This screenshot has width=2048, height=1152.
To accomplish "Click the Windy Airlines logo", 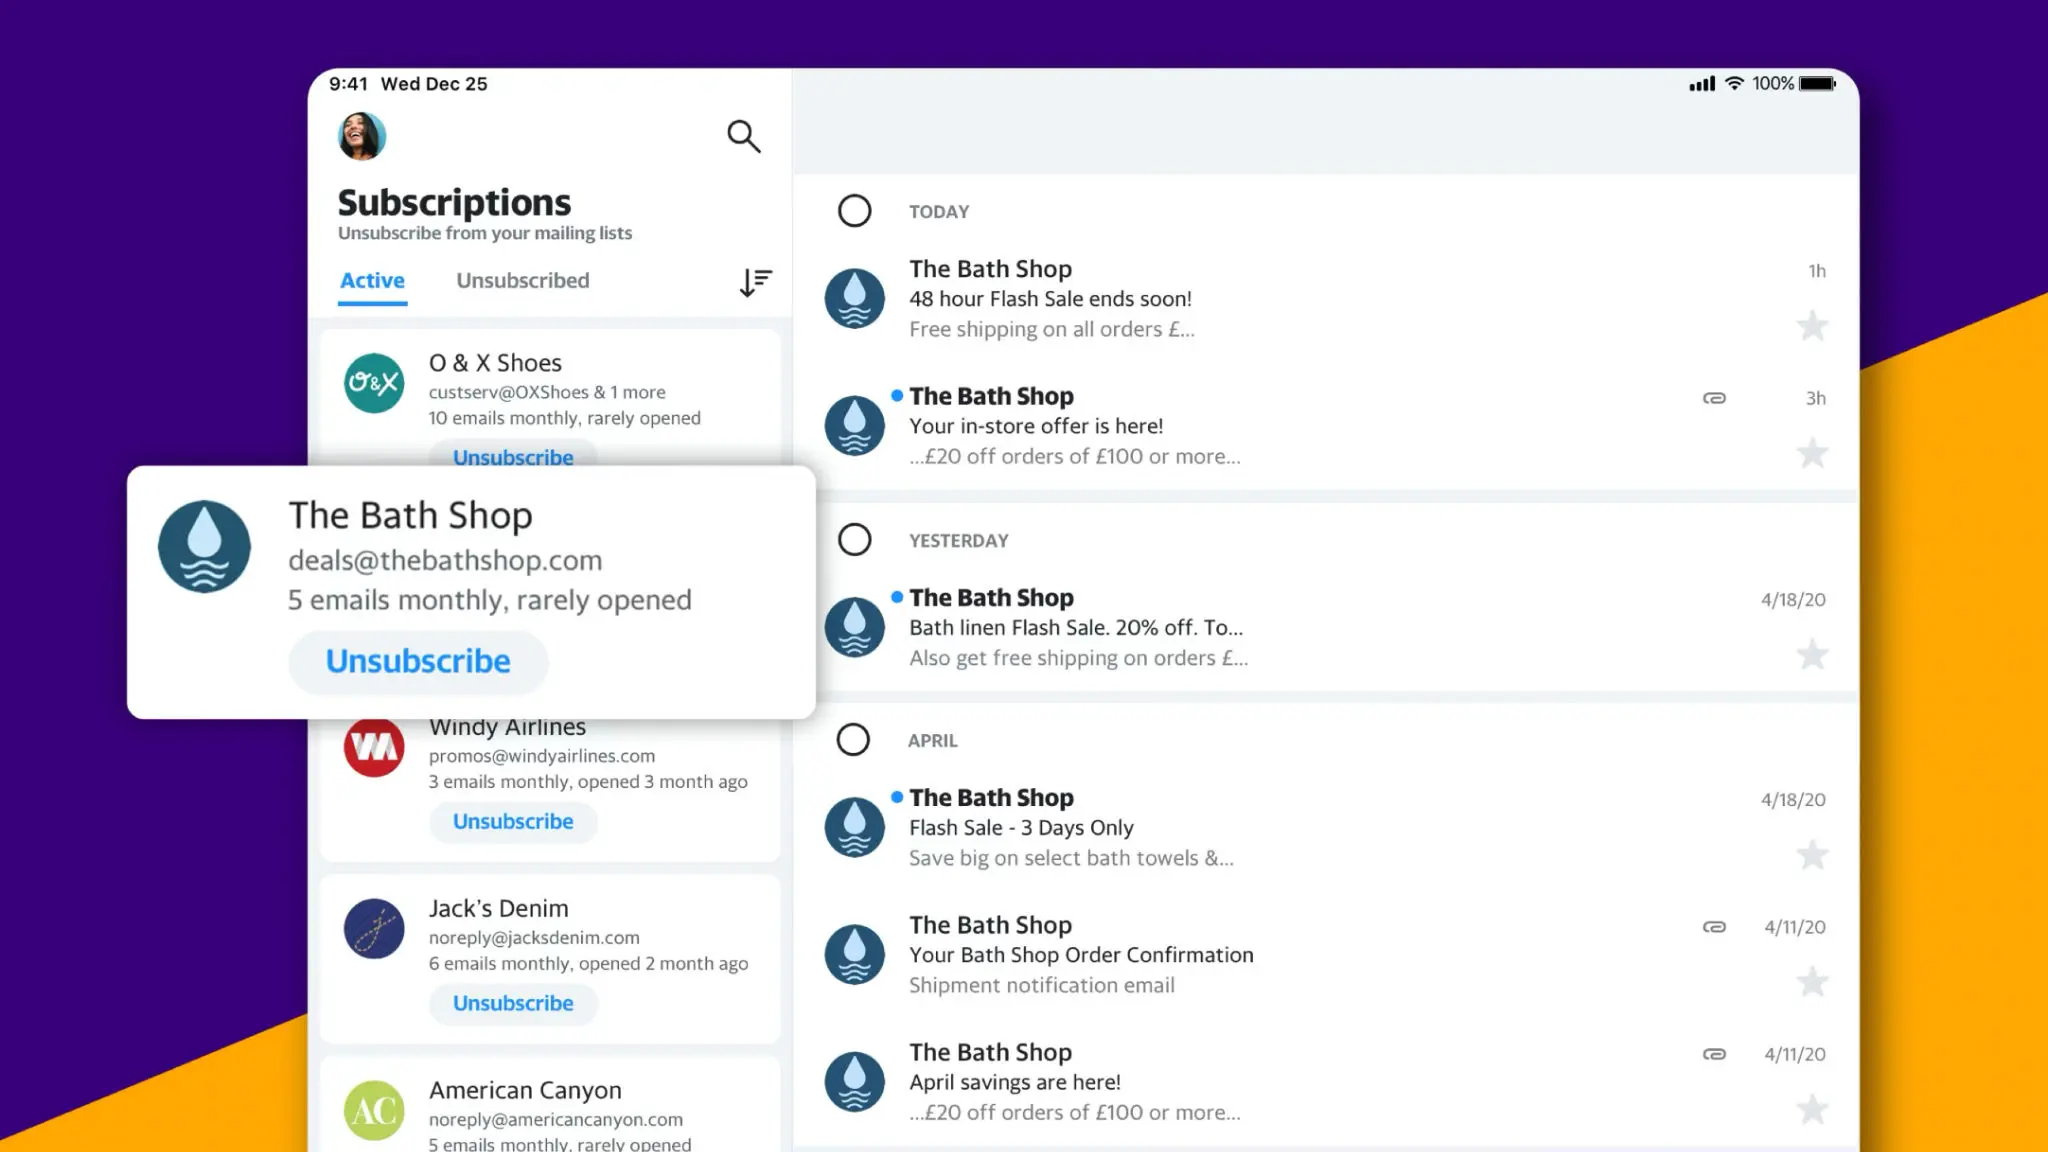I will click(x=372, y=747).
